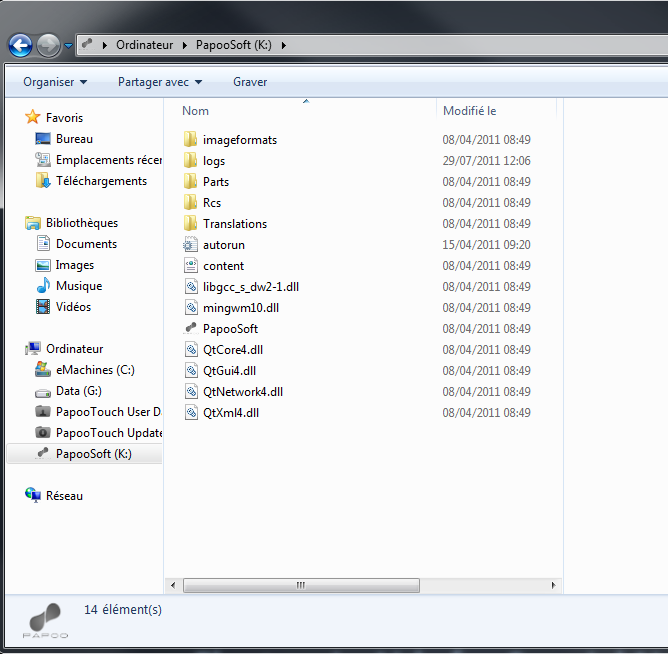Open Téléchargements folder in sidebar
This screenshot has height=654, width=668.
tap(101, 181)
